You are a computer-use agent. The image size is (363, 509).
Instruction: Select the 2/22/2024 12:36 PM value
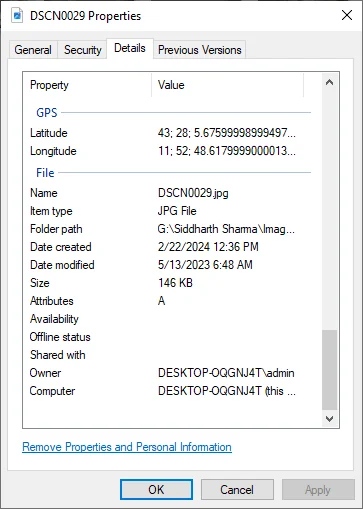click(208, 247)
